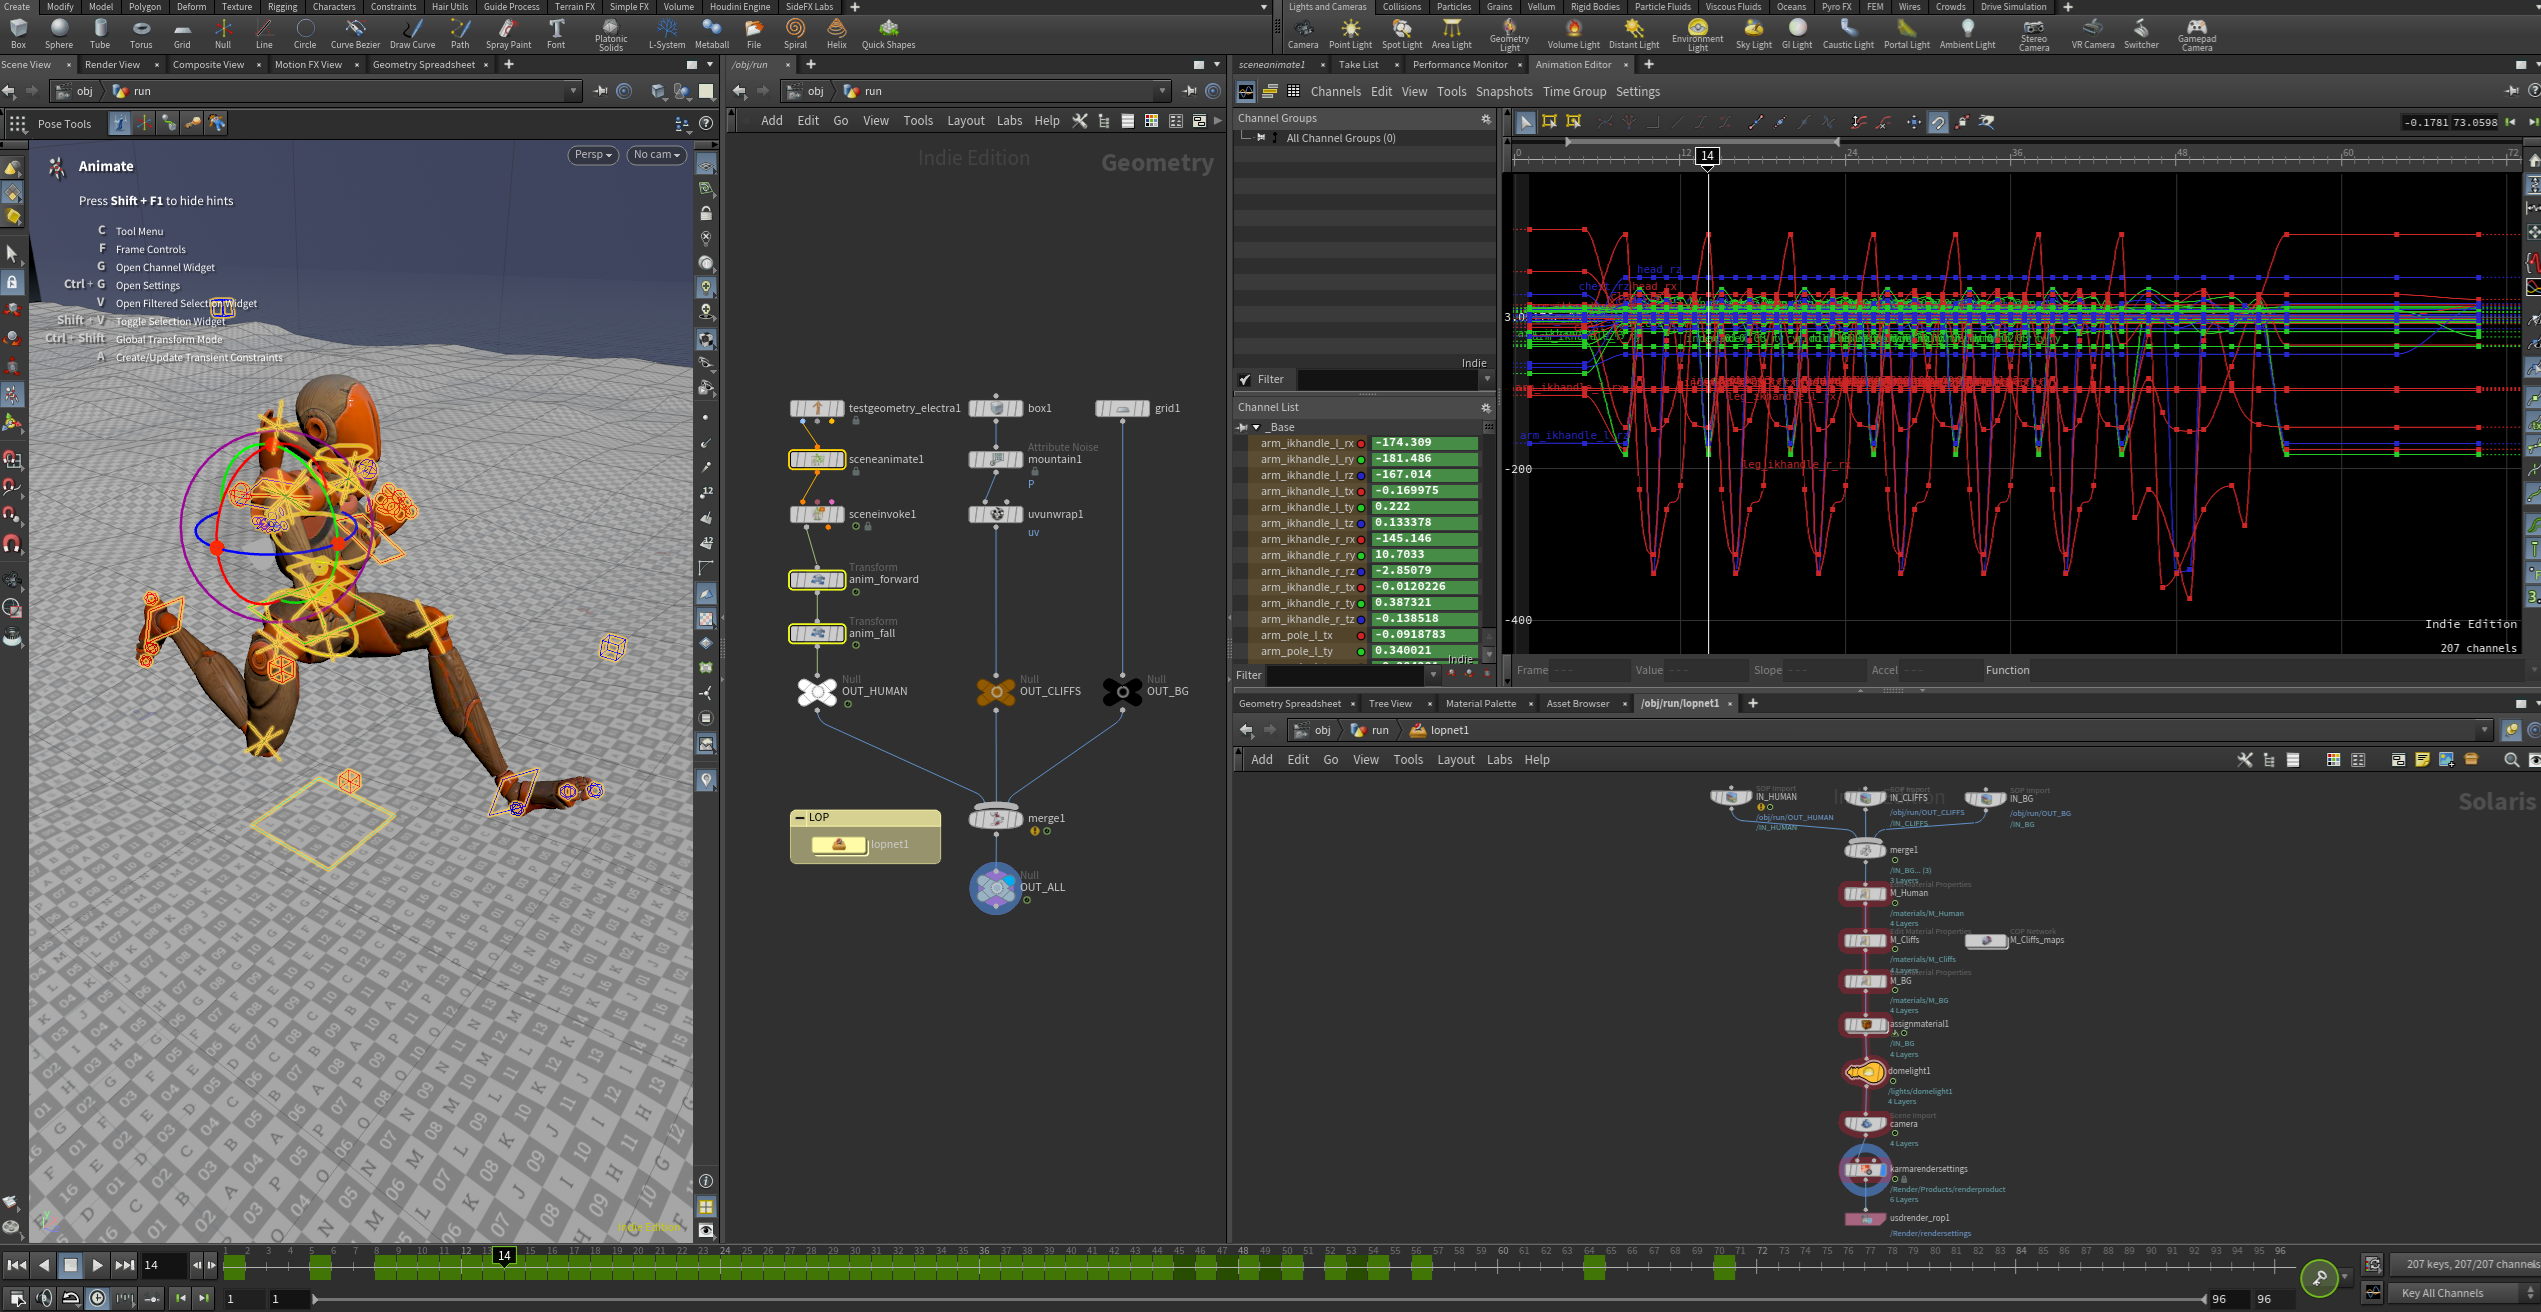Toggle the channel Filter checkbox
The height and width of the screenshot is (1312, 2541).
pos(1245,379)
